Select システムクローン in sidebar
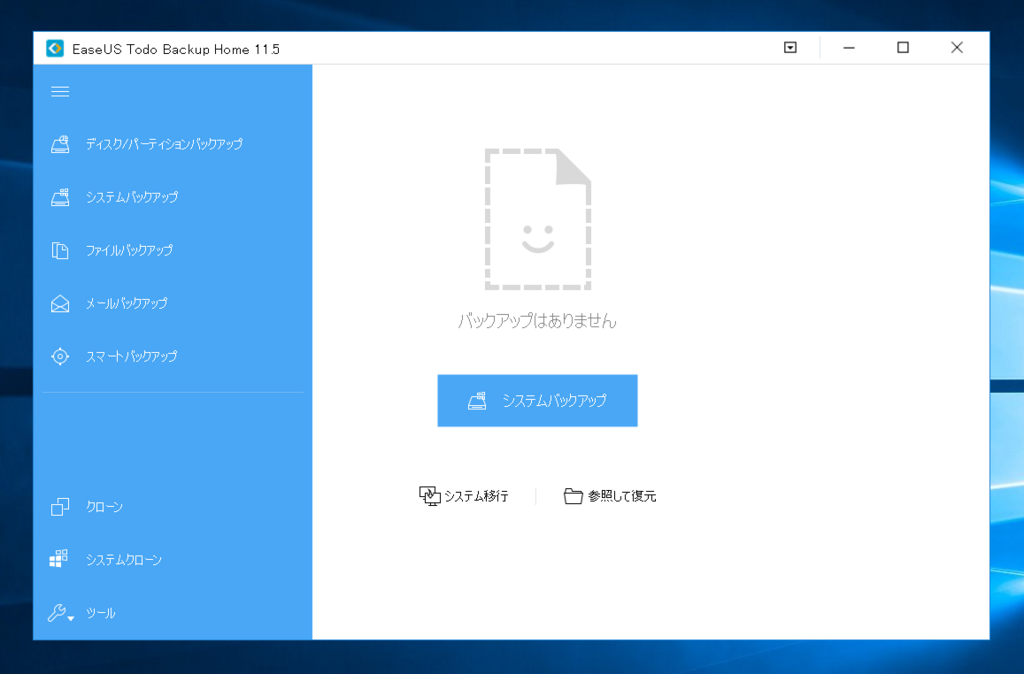Image resolution: width=1024 pixels, height=674 pixels. (123, 560)
